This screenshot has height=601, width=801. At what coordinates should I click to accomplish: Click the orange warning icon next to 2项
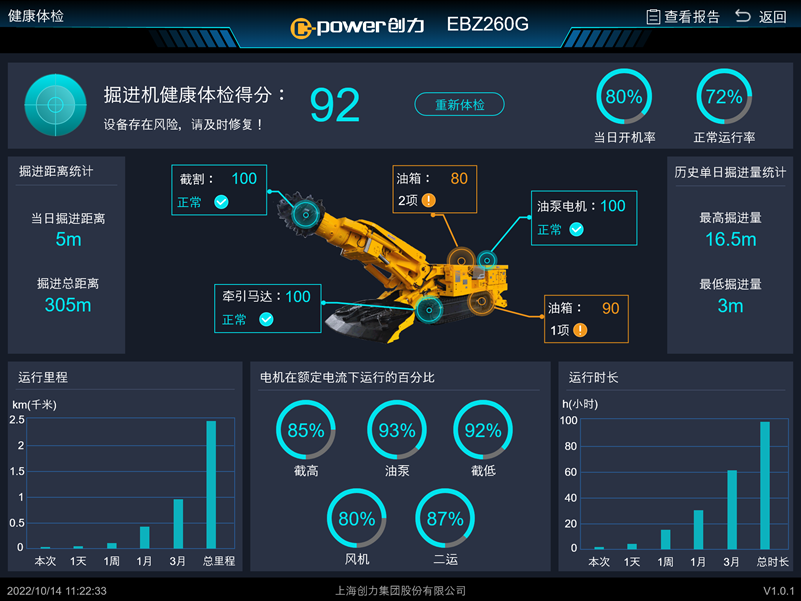(429, 200)
